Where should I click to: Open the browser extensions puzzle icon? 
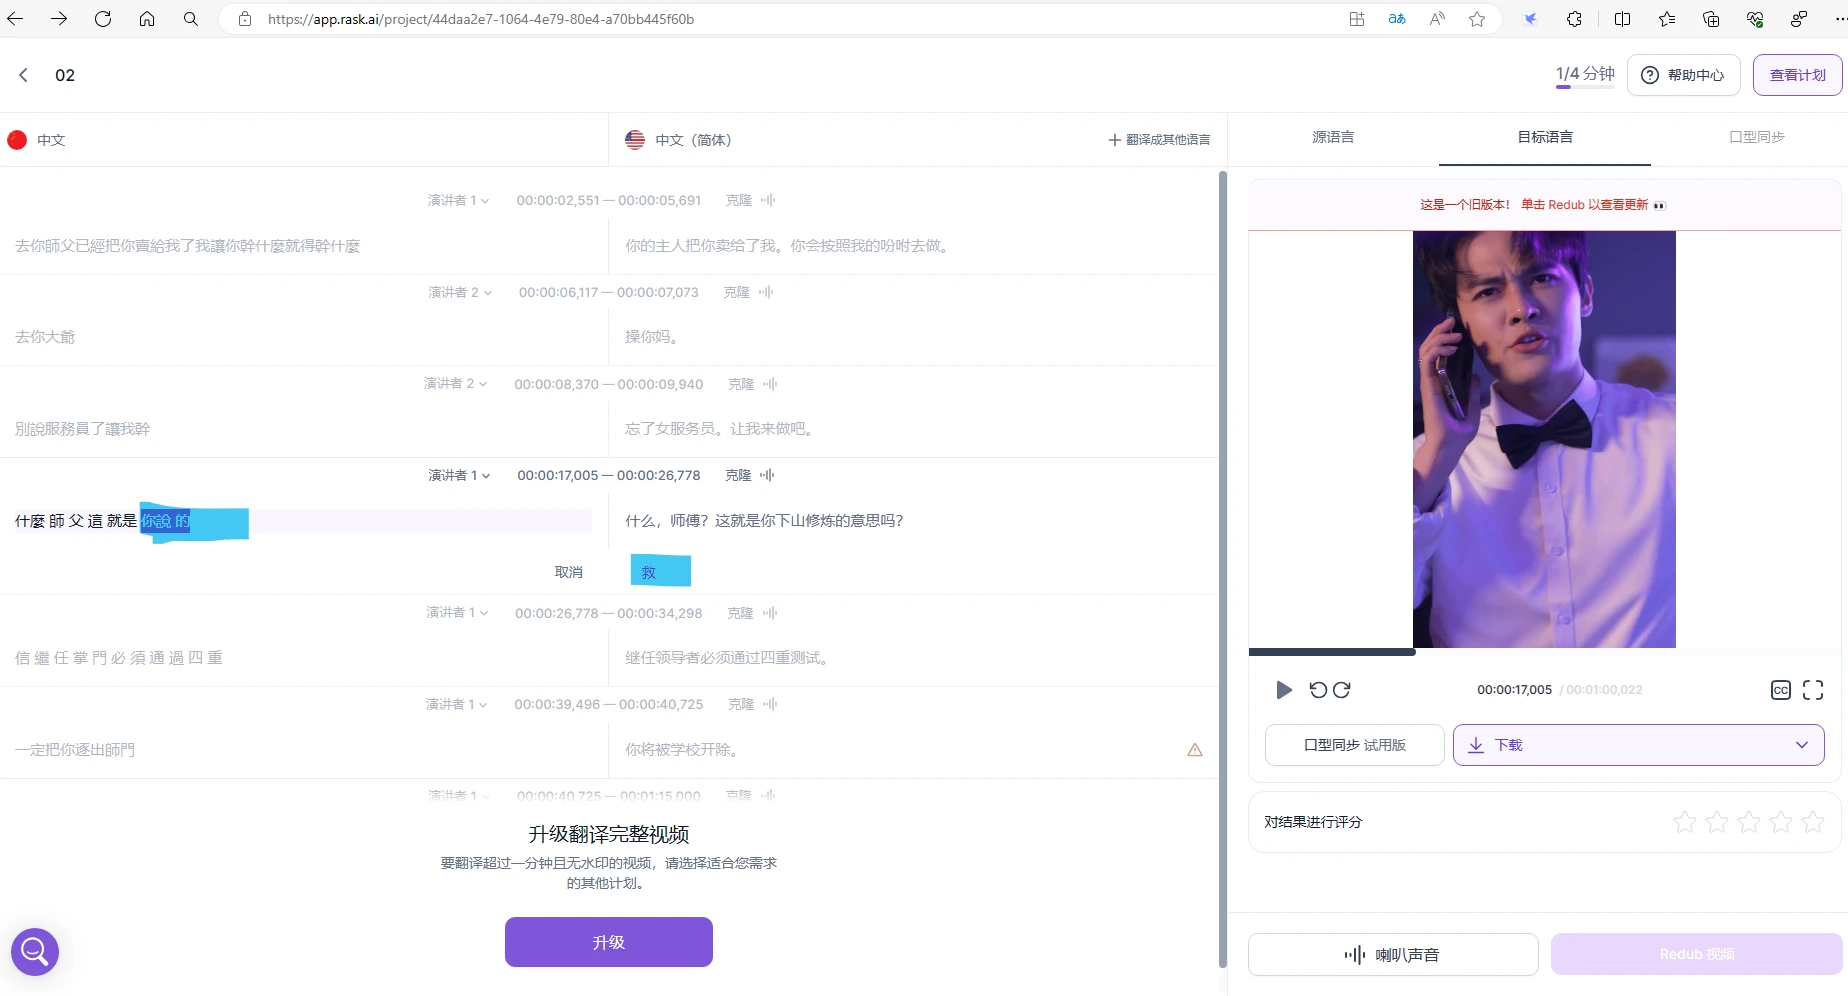pyautogui.click(x=1575, y=19)
